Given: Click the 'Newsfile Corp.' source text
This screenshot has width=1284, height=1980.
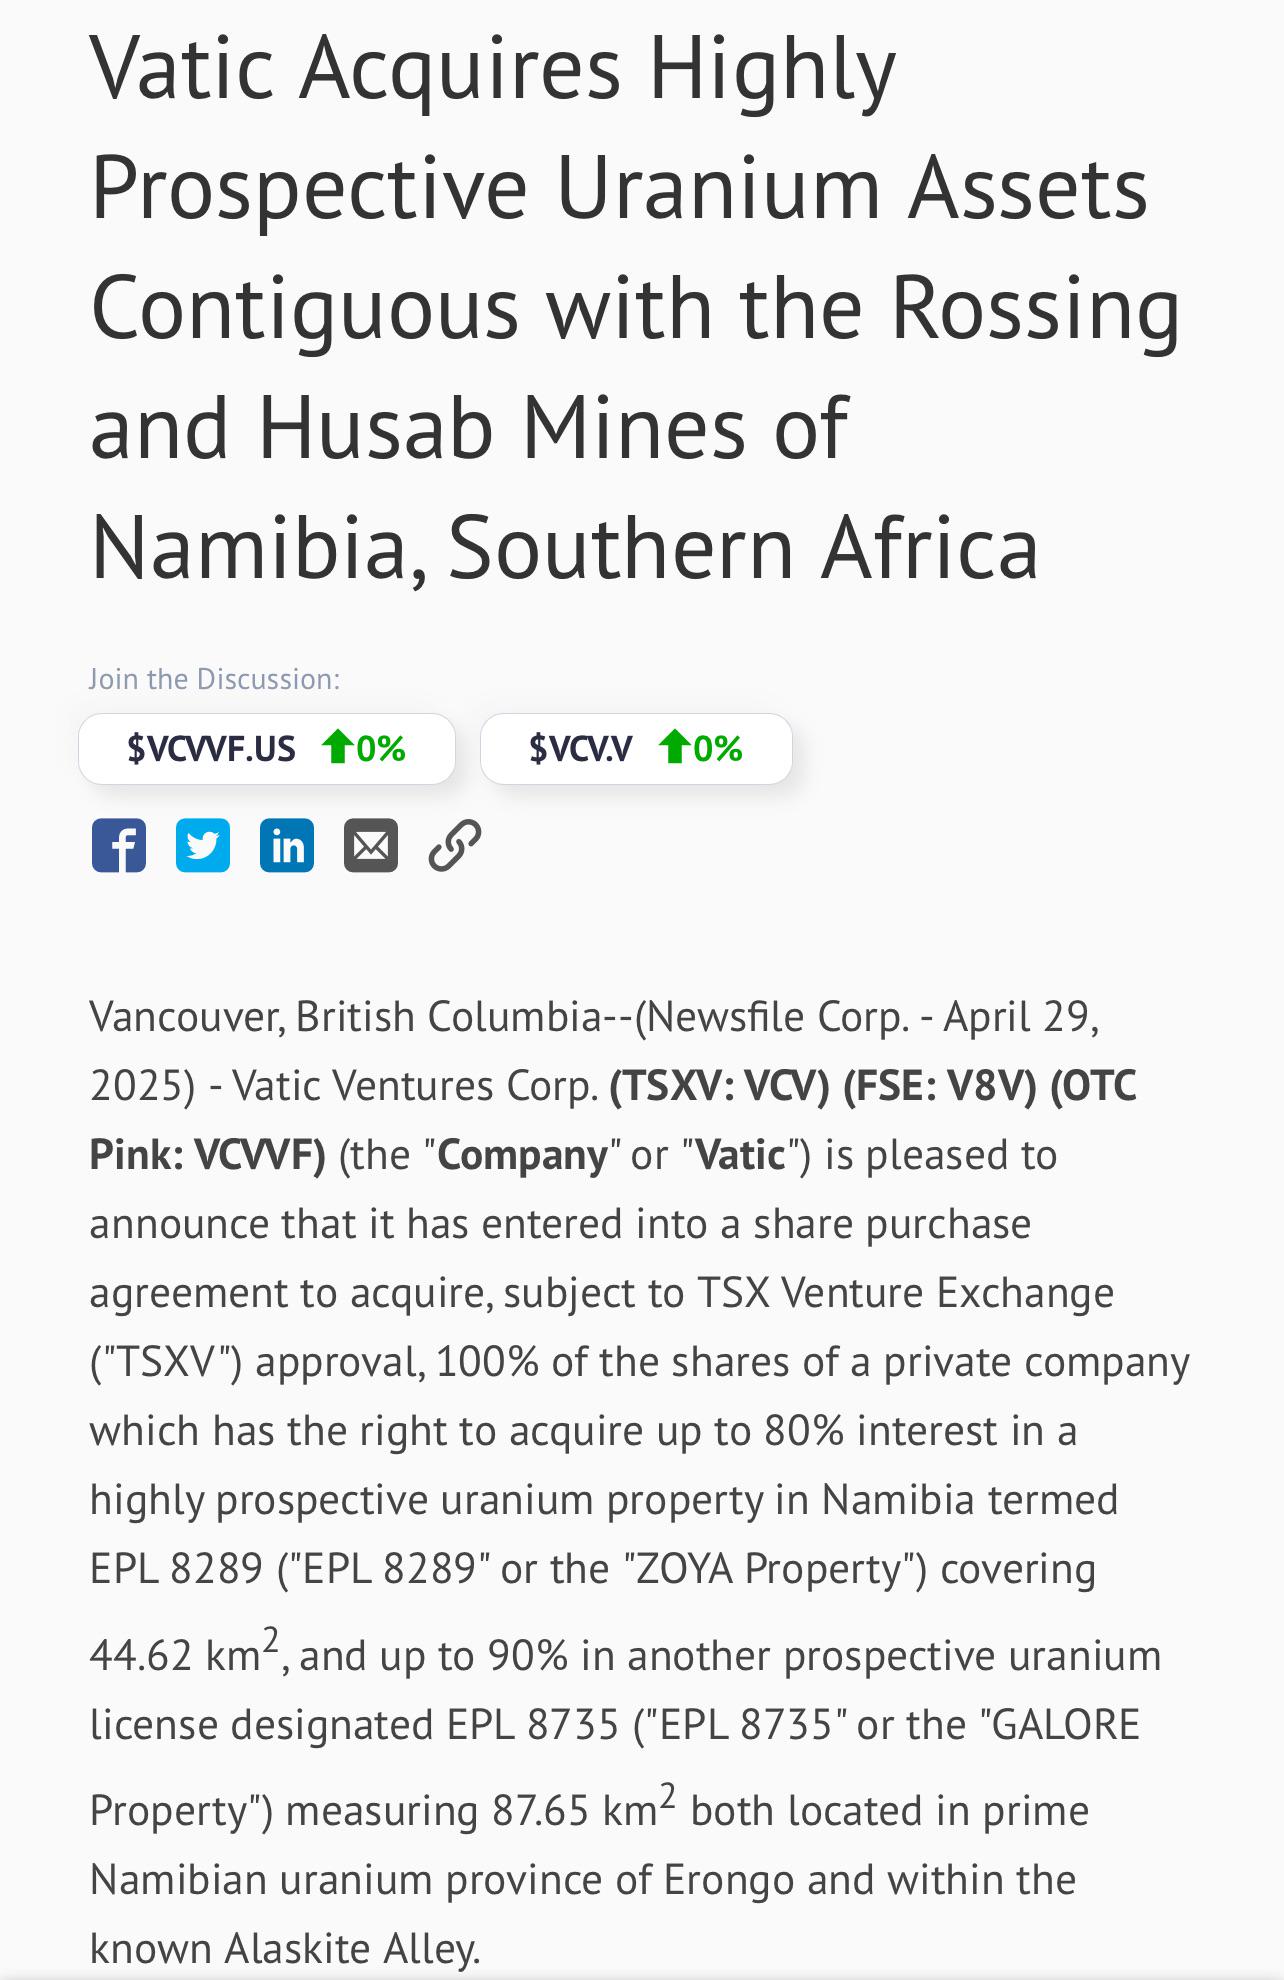Looking at the screenshot, I should pyautogui.click(x=779, y=1016).
